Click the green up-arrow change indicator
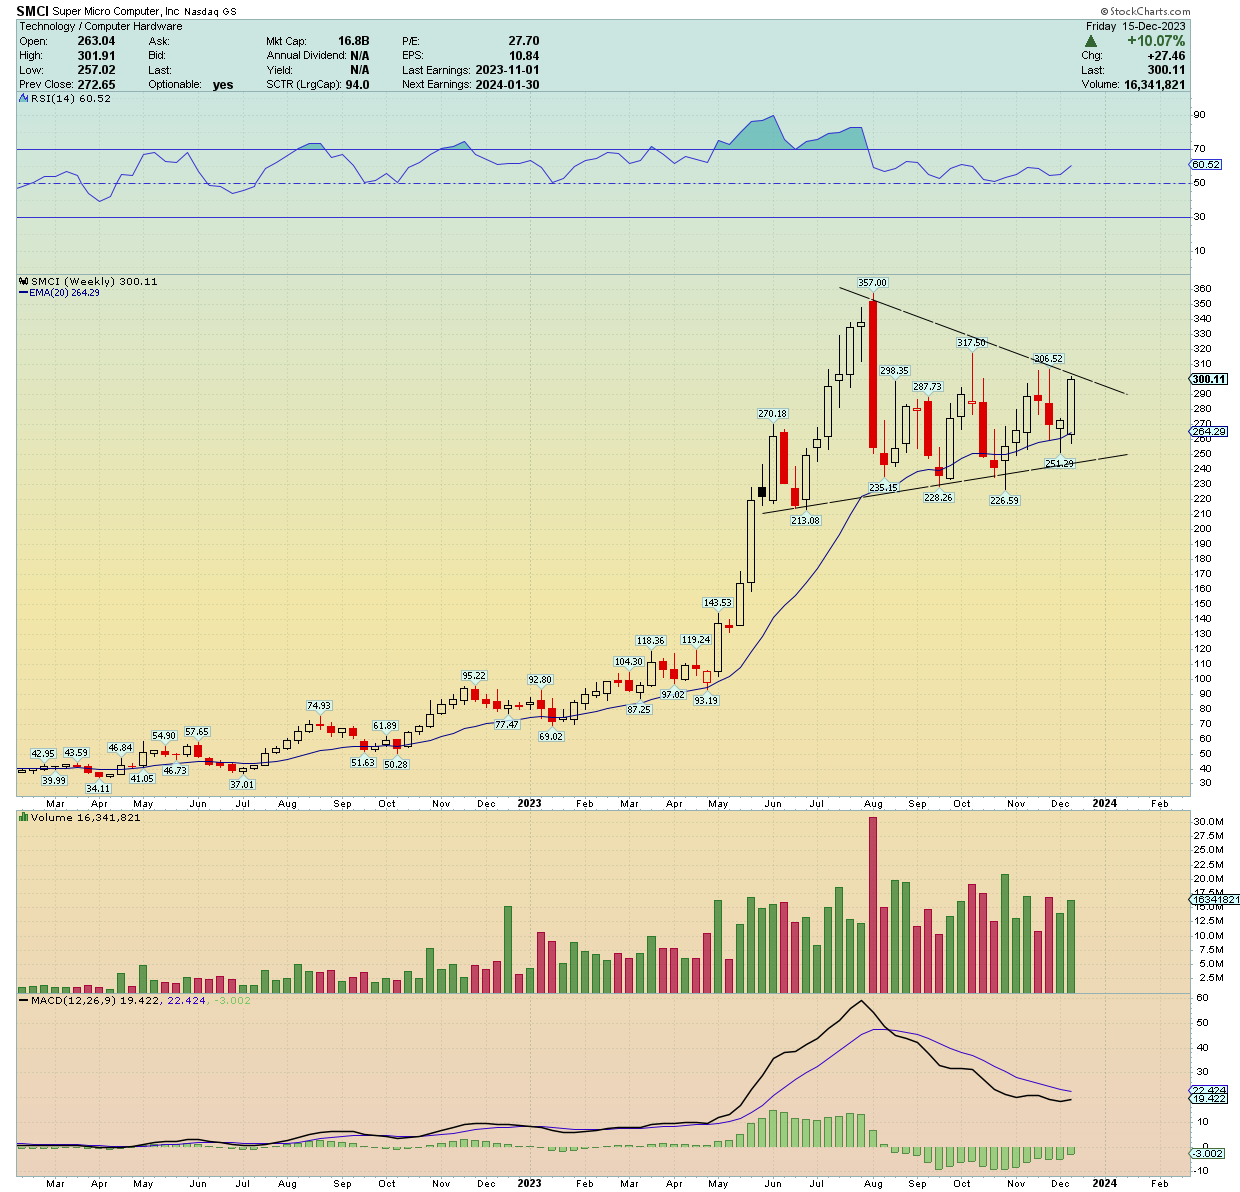The width and height of the screenshot is (1240, 1192). (1091, 41)
